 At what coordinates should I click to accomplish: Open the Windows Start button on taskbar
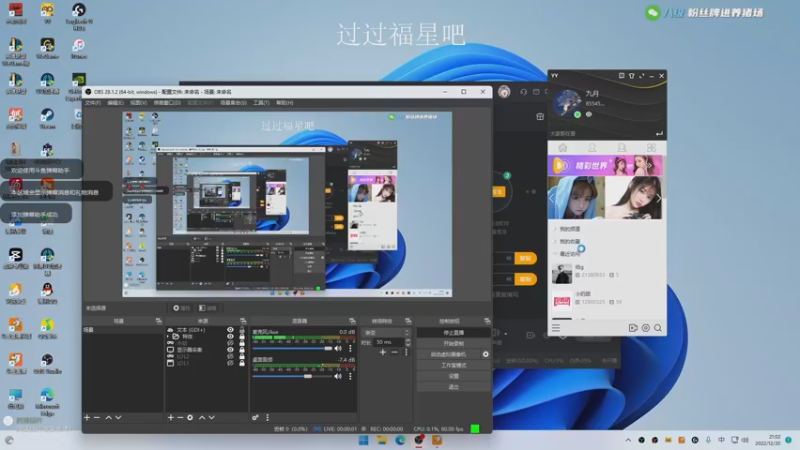364,440
